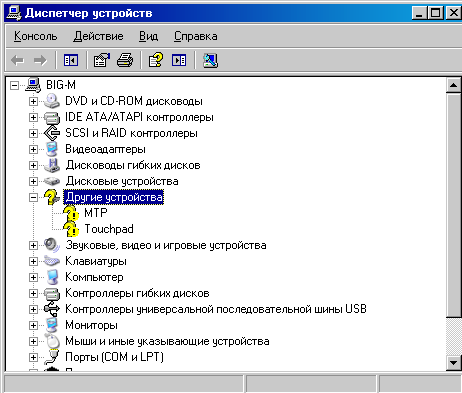This screenshot has height=393, width=462.
Task: Click the Back arrow toolbar icon
Action: [17, 61]
